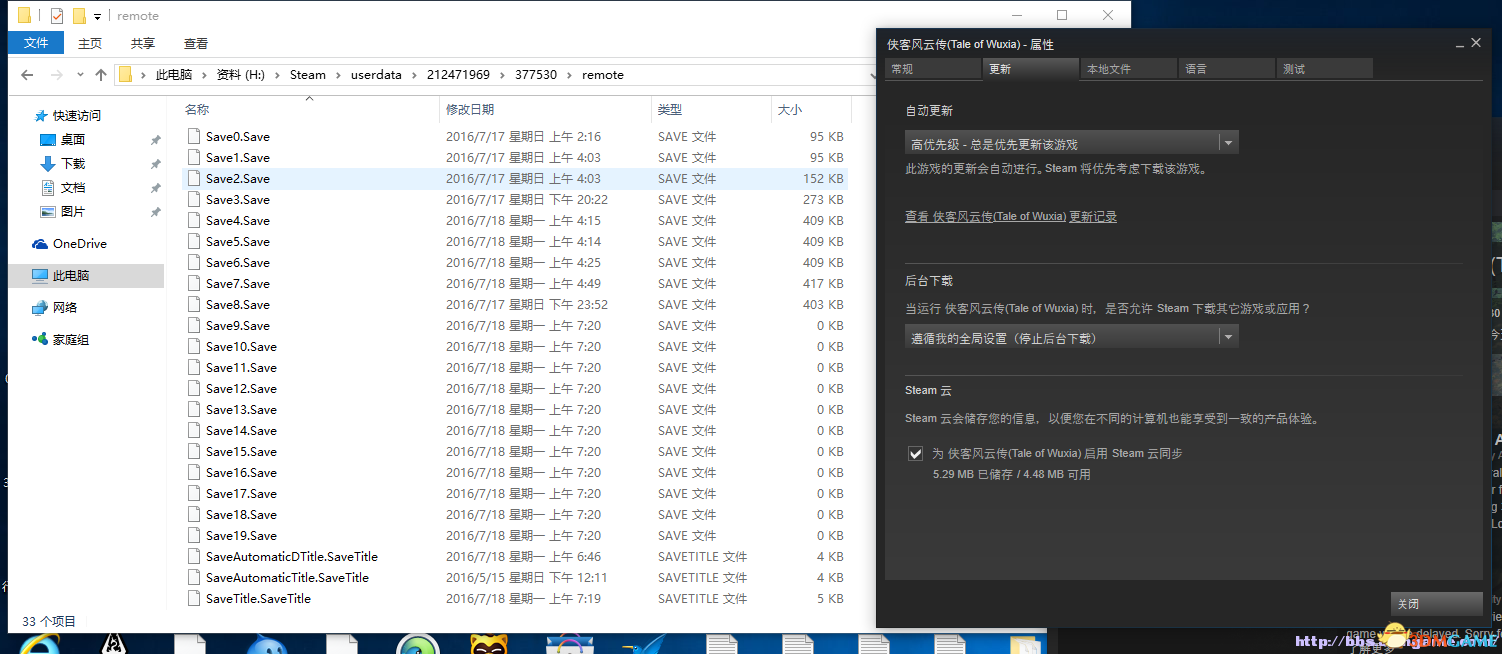Expand the chevron after userdata in address bar
Viewport: 1502px width, 654px height.
click(414, 75)
